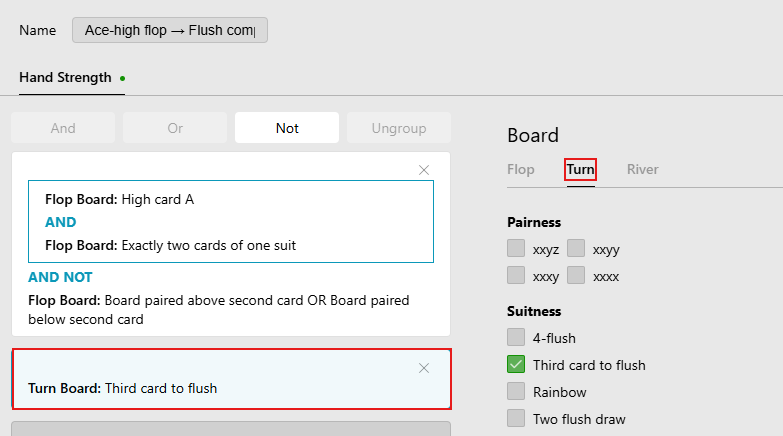This screenshot has width=783, height=436.
Task: Remove the flop board condition group
Action: [423, 170]
